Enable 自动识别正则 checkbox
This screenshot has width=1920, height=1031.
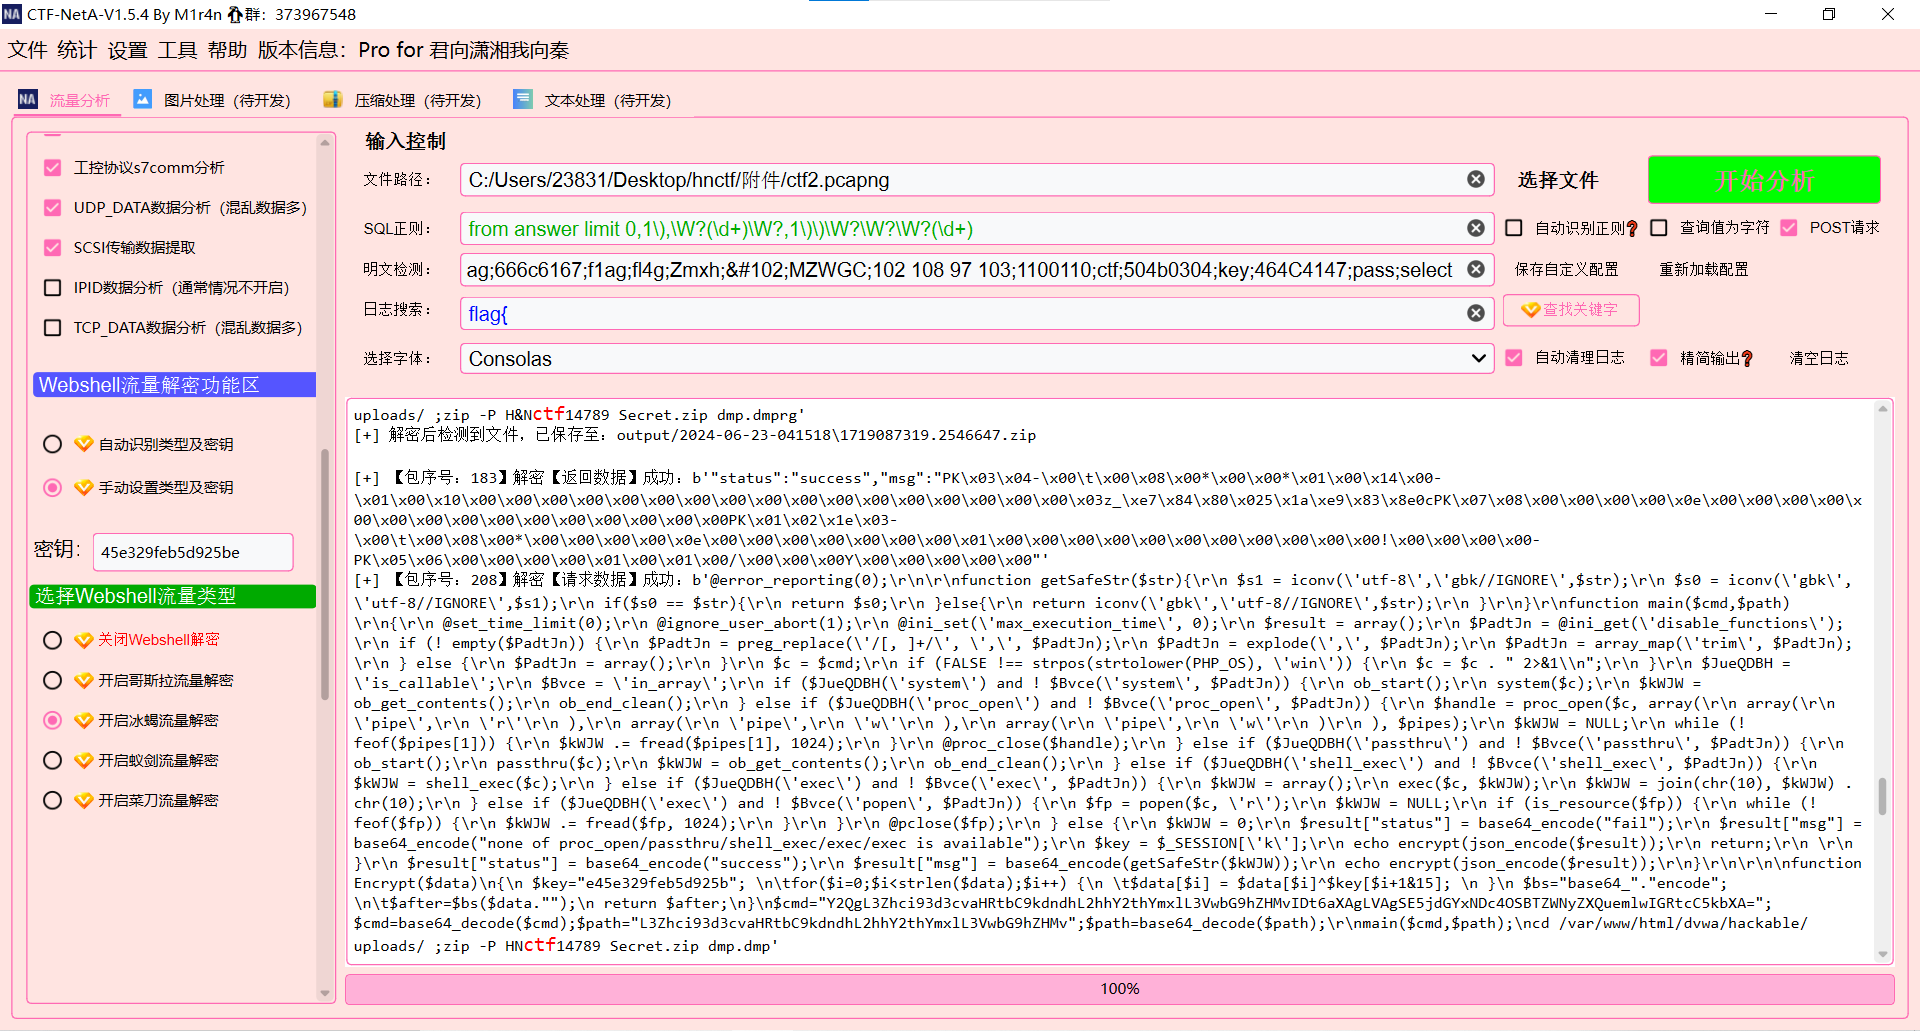1514,228
